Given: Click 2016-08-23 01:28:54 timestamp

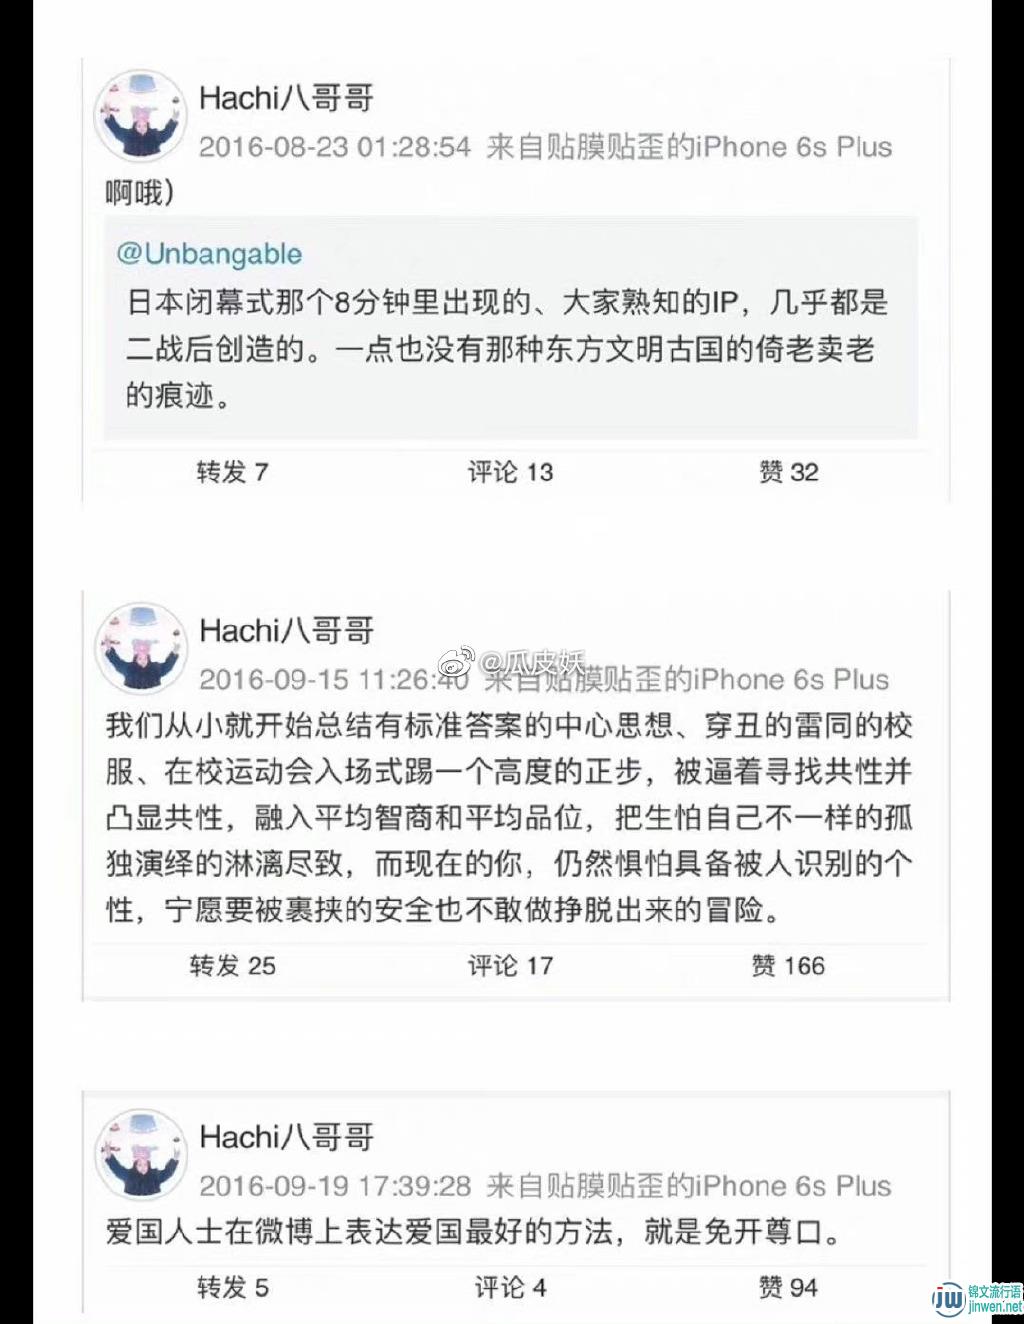Looking at the screenshot, I should point(335,147).
